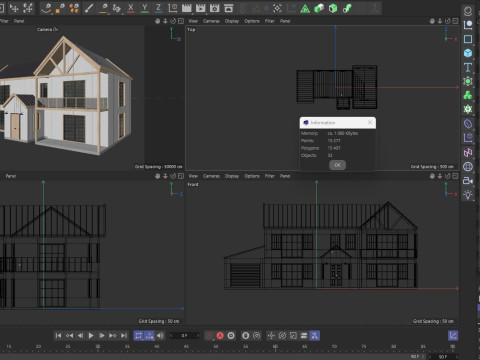Screen dimensions: 480x360
Task: Maximize the perspective viewport toggle icon
Action: pos(181,21)
